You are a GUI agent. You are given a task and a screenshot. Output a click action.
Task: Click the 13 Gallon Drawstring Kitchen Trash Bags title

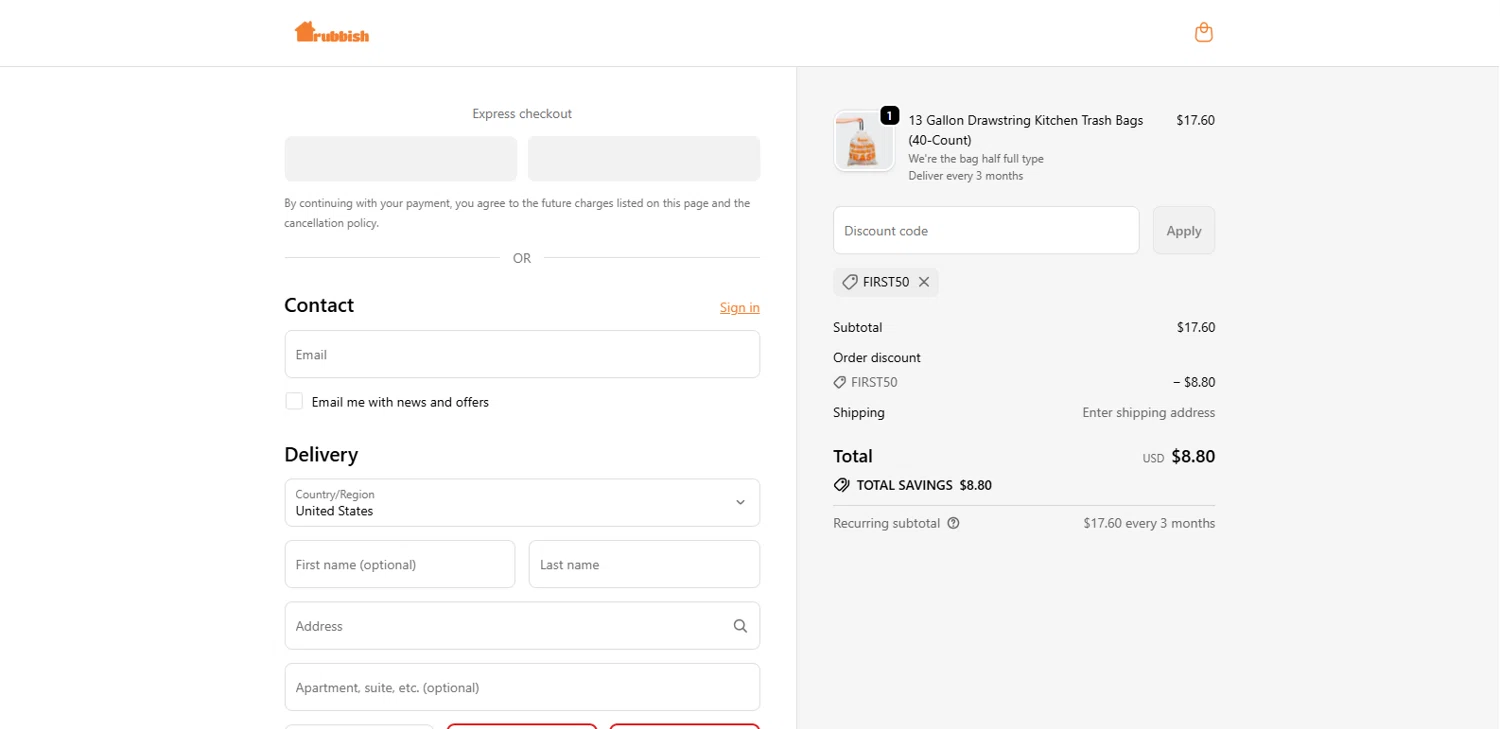[1026, 130]
